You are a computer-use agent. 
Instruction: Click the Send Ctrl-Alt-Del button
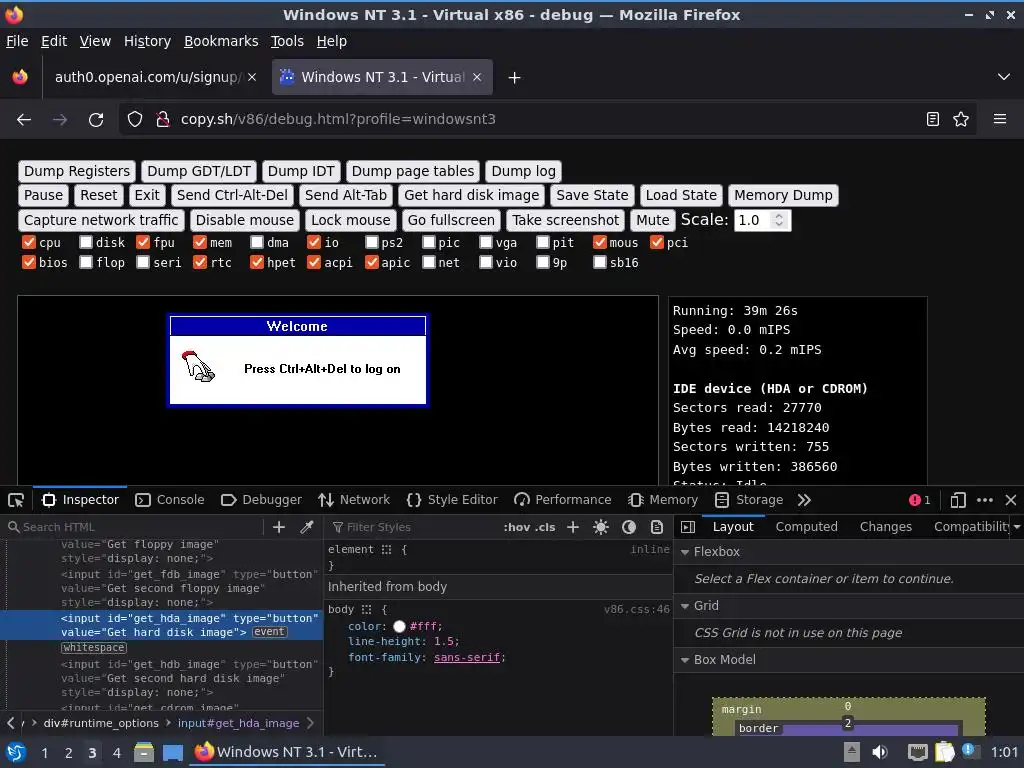click(232, 195)
